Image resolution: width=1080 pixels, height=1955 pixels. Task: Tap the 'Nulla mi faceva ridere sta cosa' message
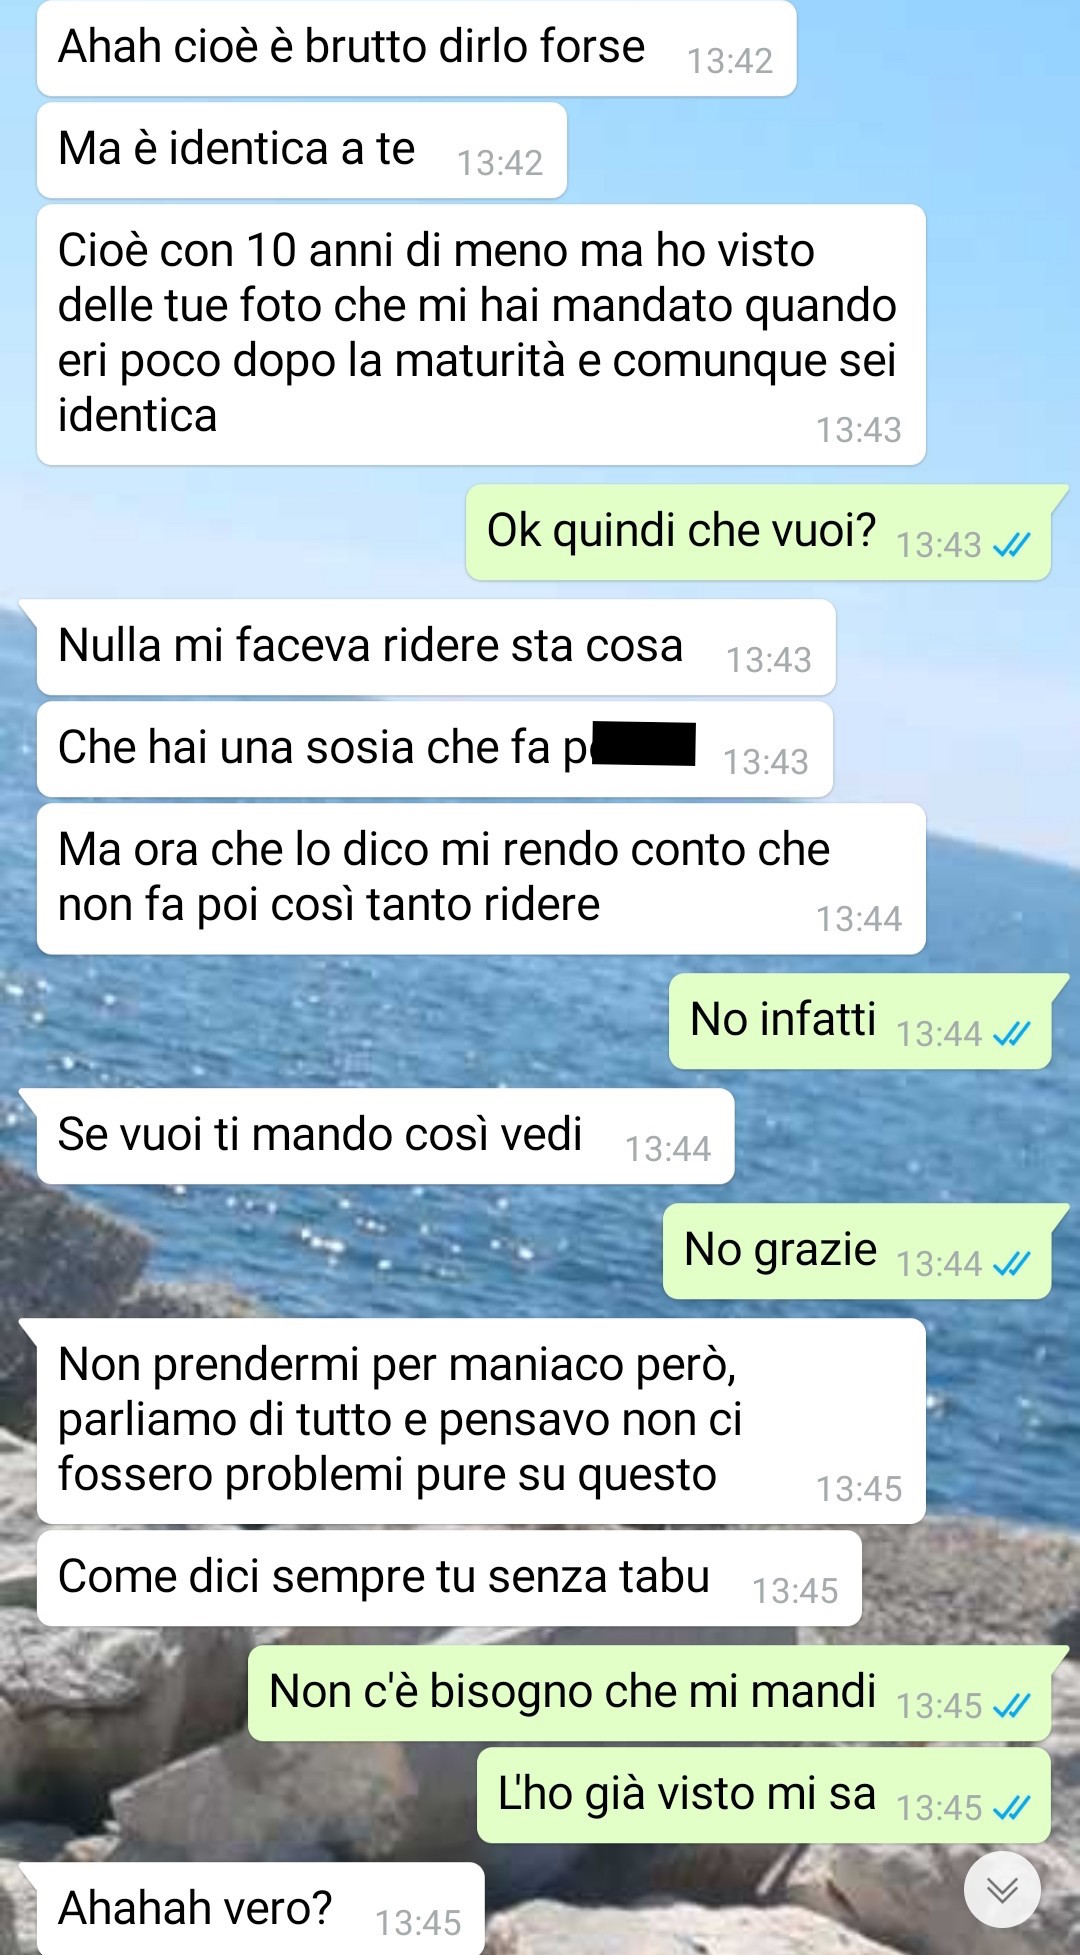(x=436, y=647)
